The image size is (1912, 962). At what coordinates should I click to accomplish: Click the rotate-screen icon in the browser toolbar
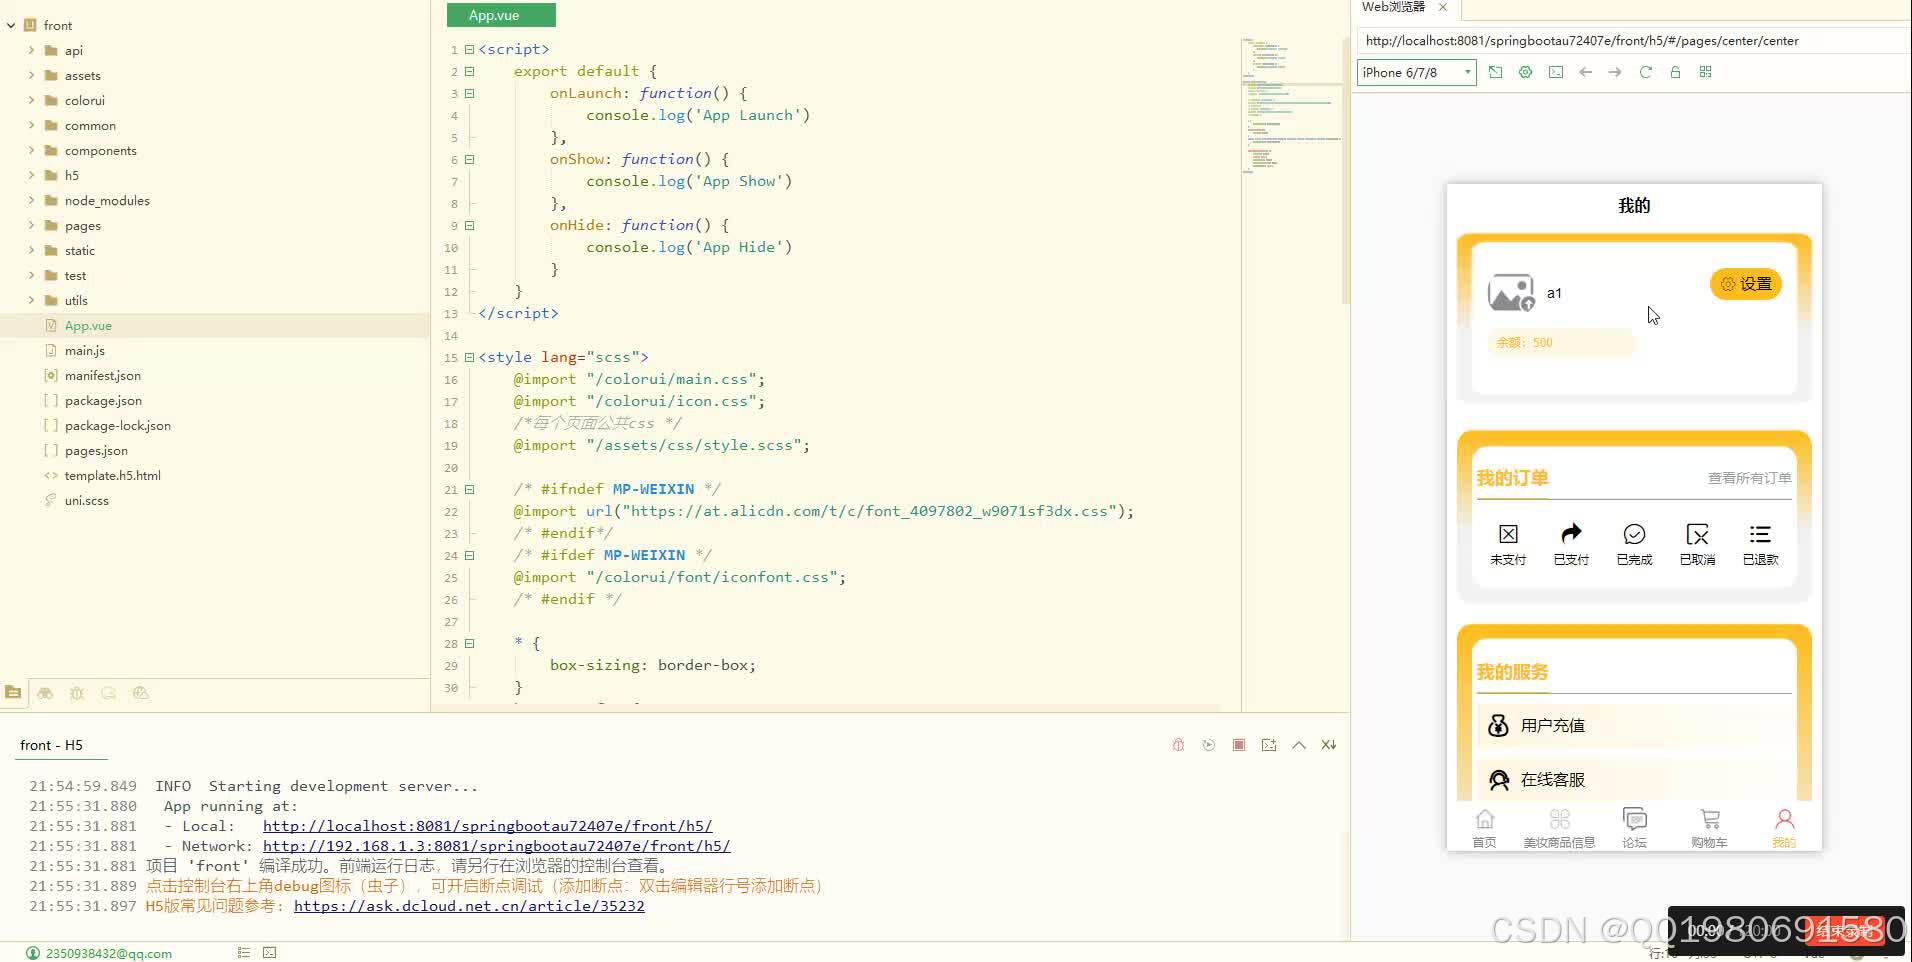[1495, 72]
